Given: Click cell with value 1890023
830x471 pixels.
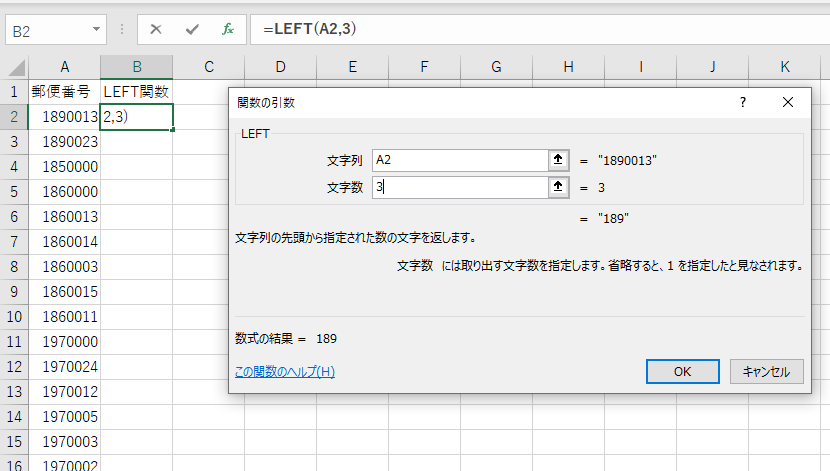Looking at the screenshot, I should pos(65,142).
